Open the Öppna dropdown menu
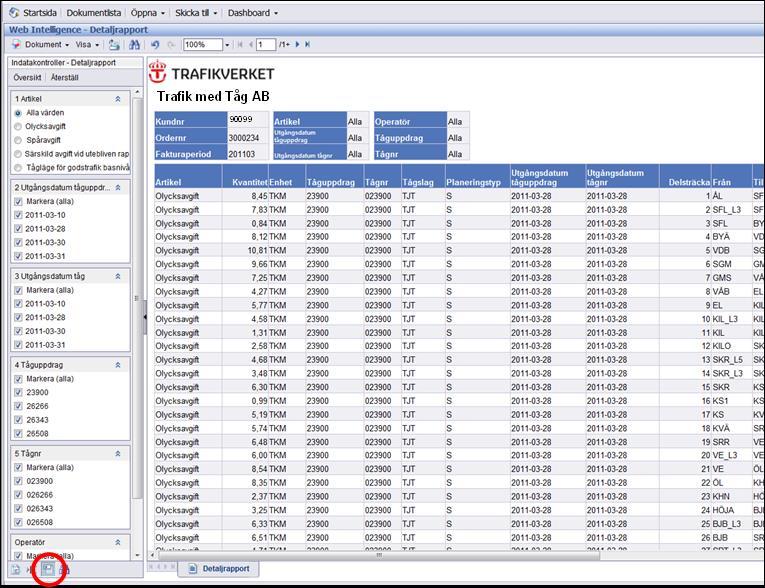765x588 pixels. click(x=148, y=13)
